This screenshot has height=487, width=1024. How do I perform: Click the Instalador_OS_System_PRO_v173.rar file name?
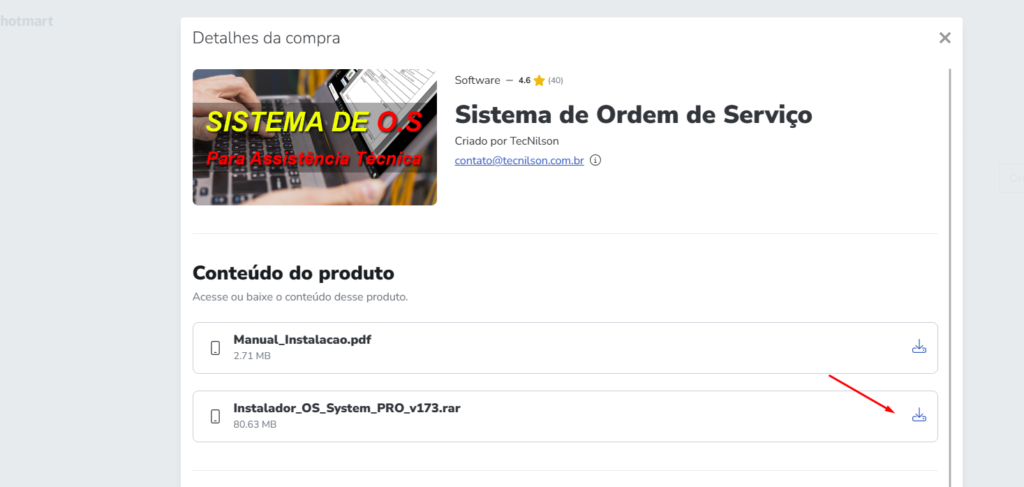pos(347,409)
